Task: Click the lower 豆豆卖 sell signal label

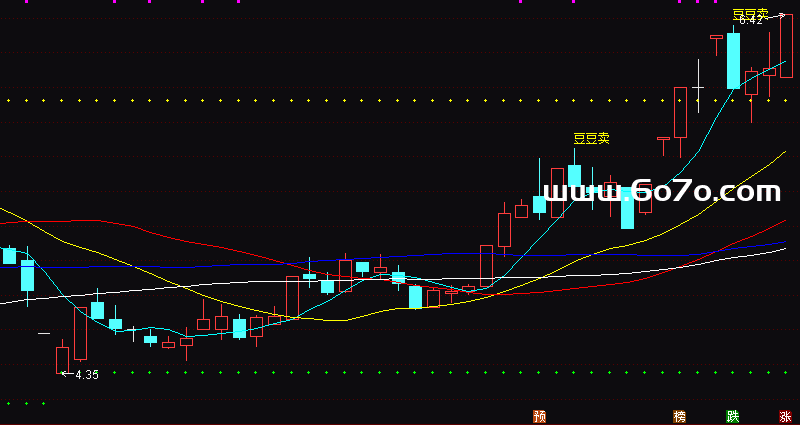Action: click(591, 139)
